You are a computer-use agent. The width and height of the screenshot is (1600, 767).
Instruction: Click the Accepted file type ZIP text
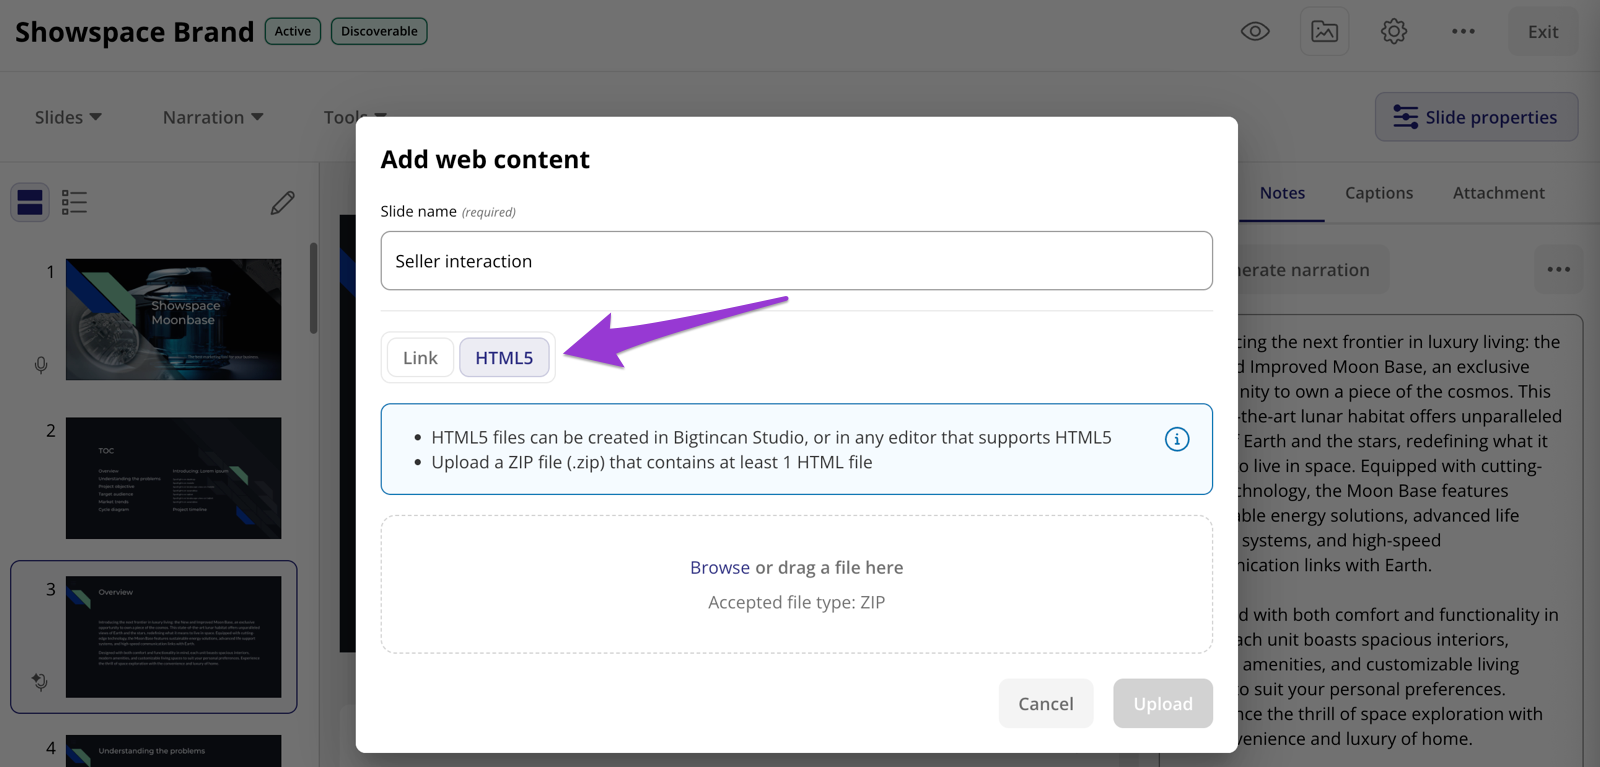tap(796, 602)
